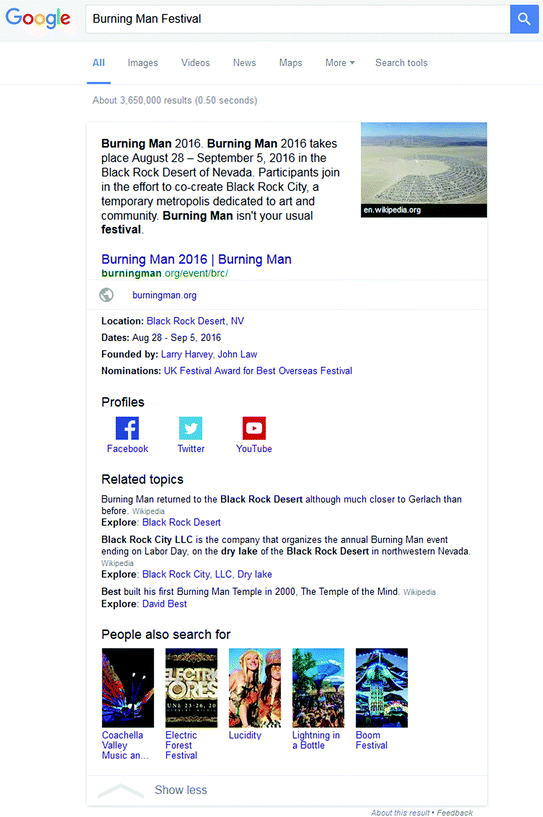Select the All tab
The image size is (543, 817).
coord(98,63)
